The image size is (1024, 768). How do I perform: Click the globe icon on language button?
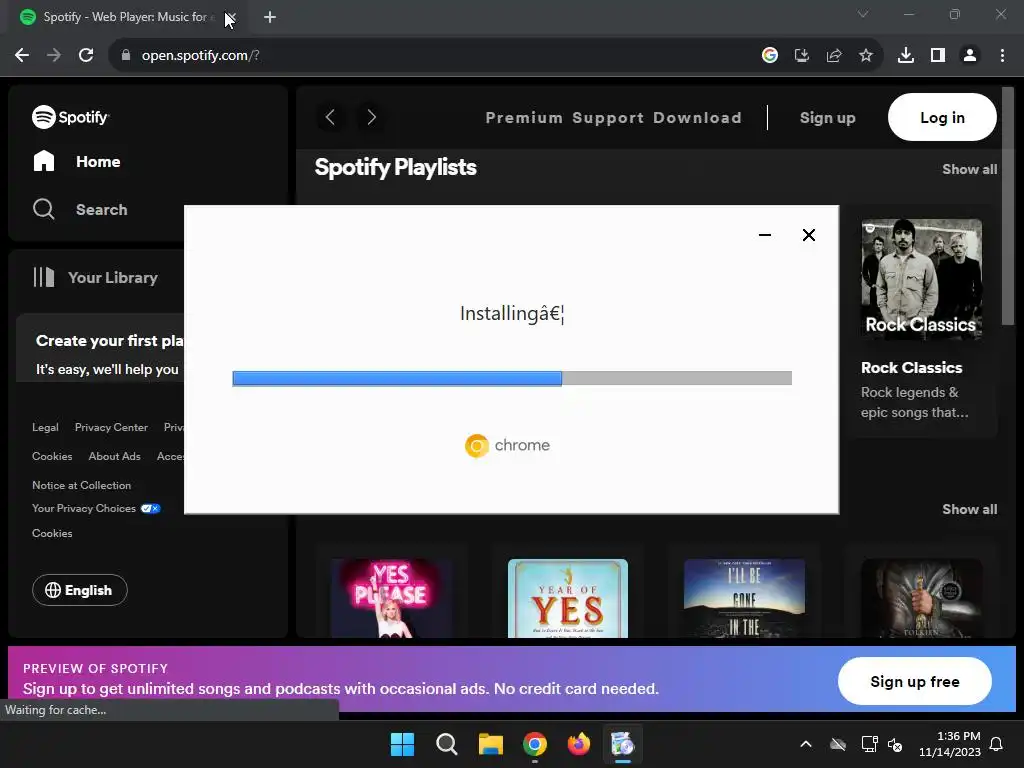pyautogui.click(x=53, y=590)
